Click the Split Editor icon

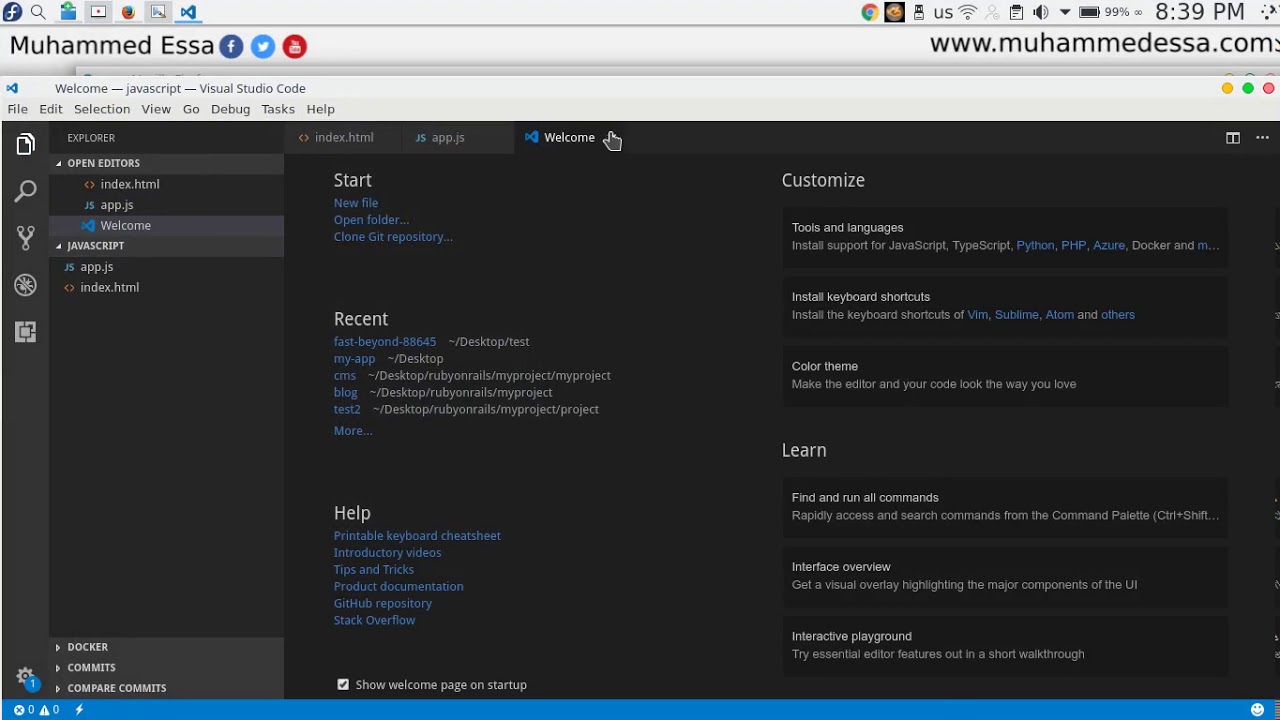click(x=1233, y=138)
